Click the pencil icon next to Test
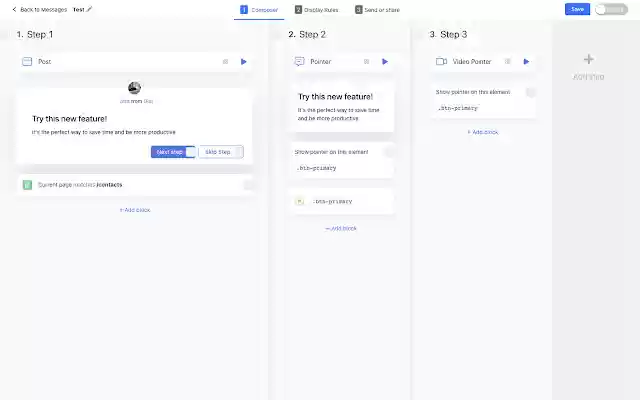This screenshot has height=400, width=640. click(89, 9)
